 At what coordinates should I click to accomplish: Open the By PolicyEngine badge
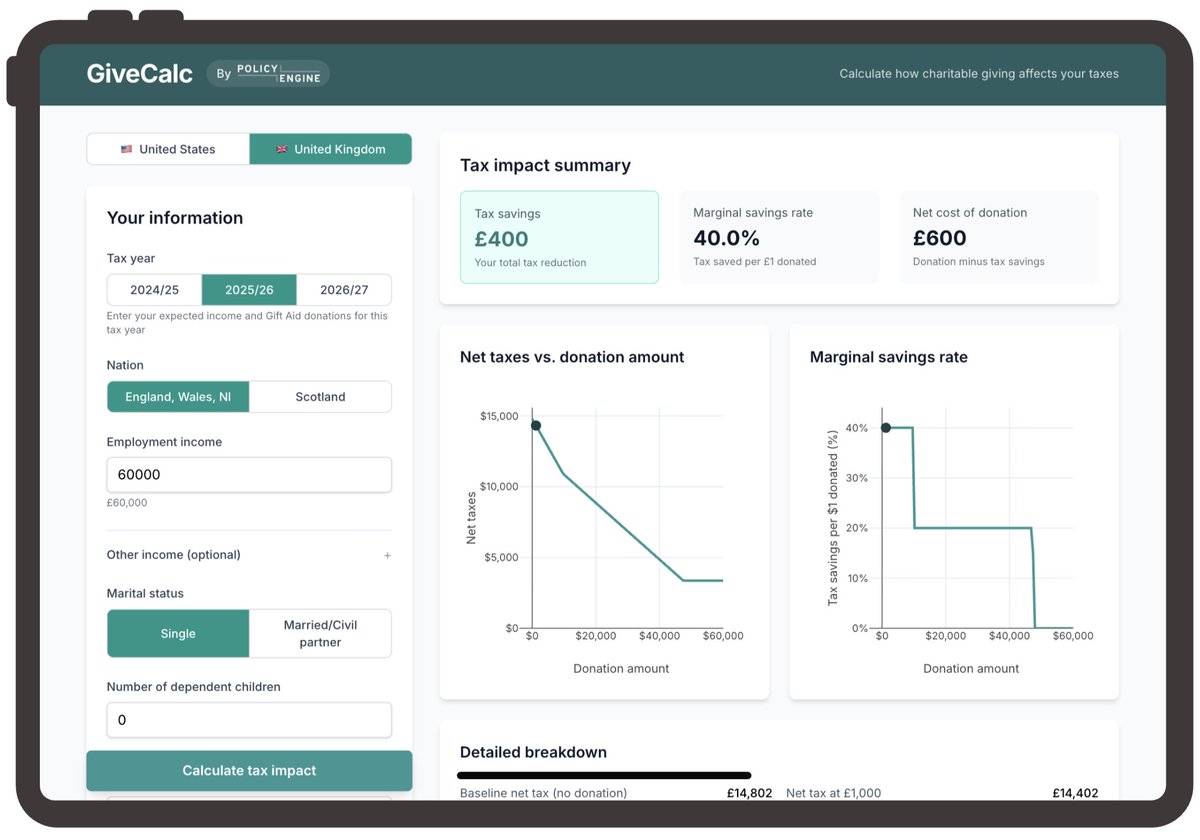coord(268,73)
